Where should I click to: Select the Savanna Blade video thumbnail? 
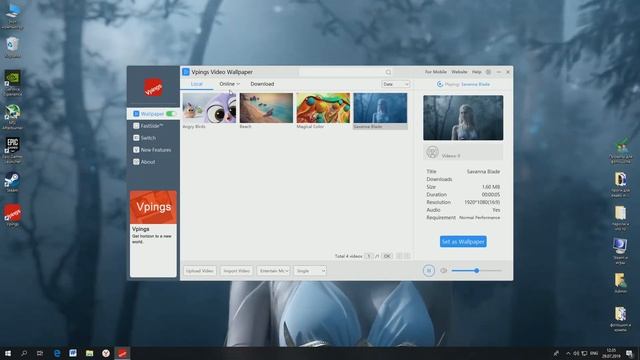380,108
